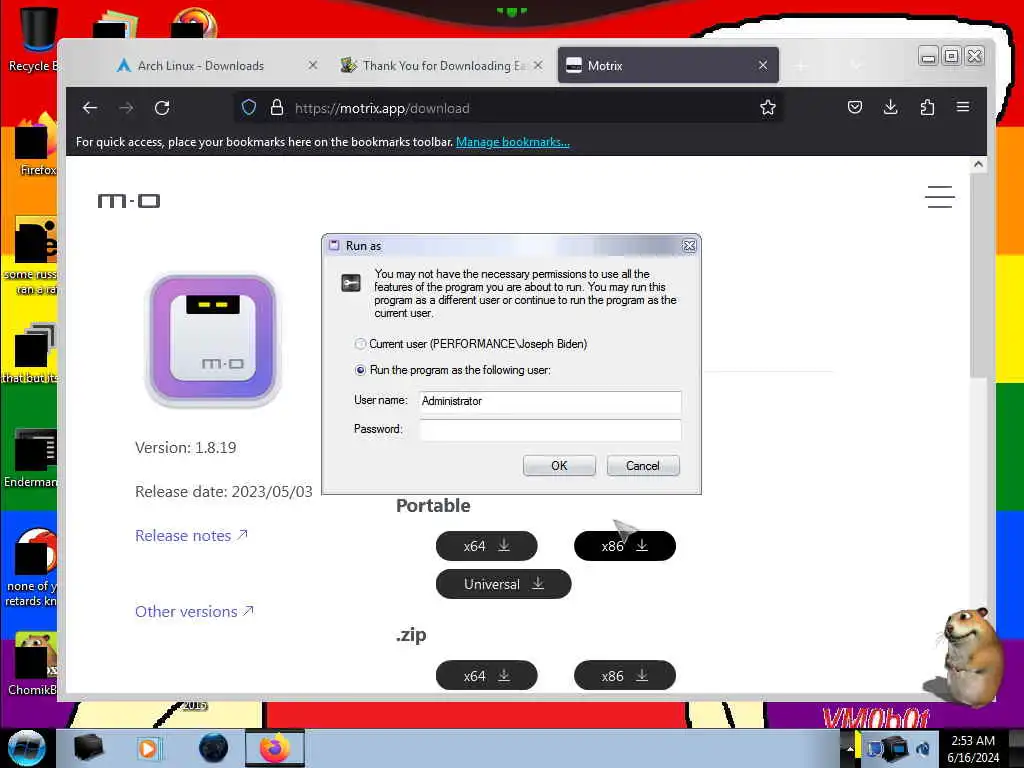
Task: Click the Motrix m-o logo in header
Action: (129, 200)
